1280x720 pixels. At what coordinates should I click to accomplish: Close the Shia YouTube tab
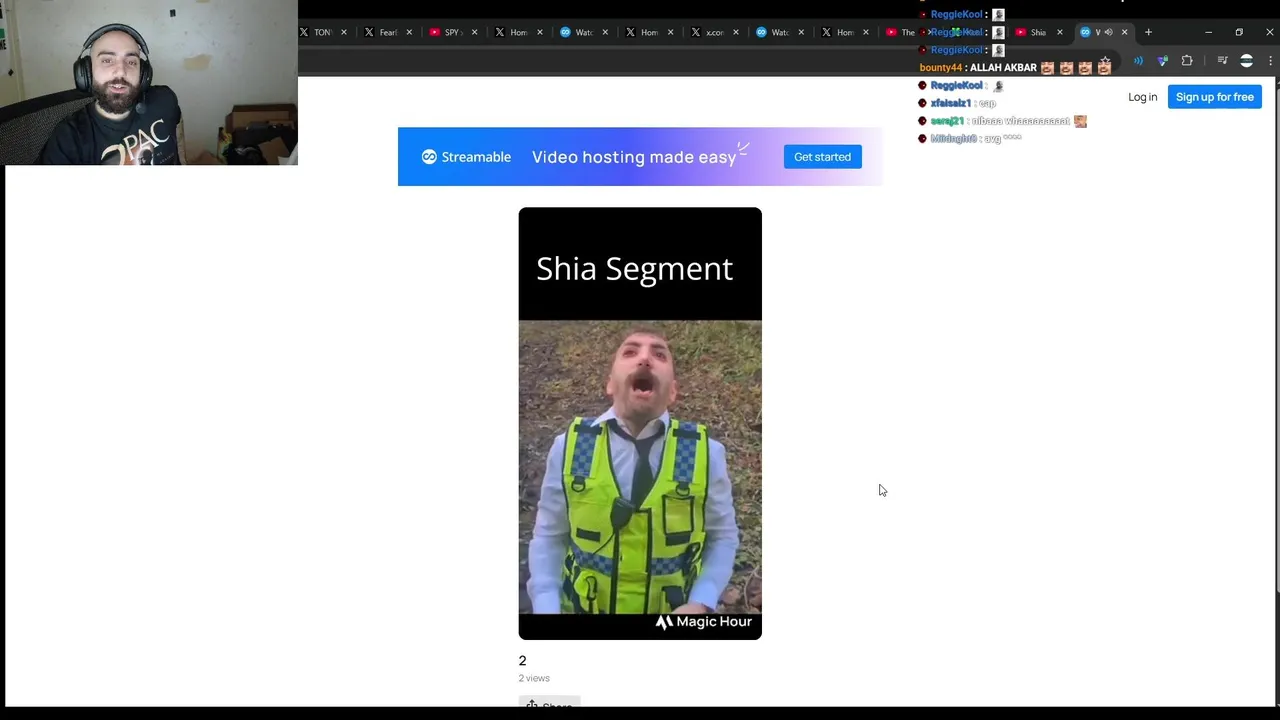(x=1059, y=32)
